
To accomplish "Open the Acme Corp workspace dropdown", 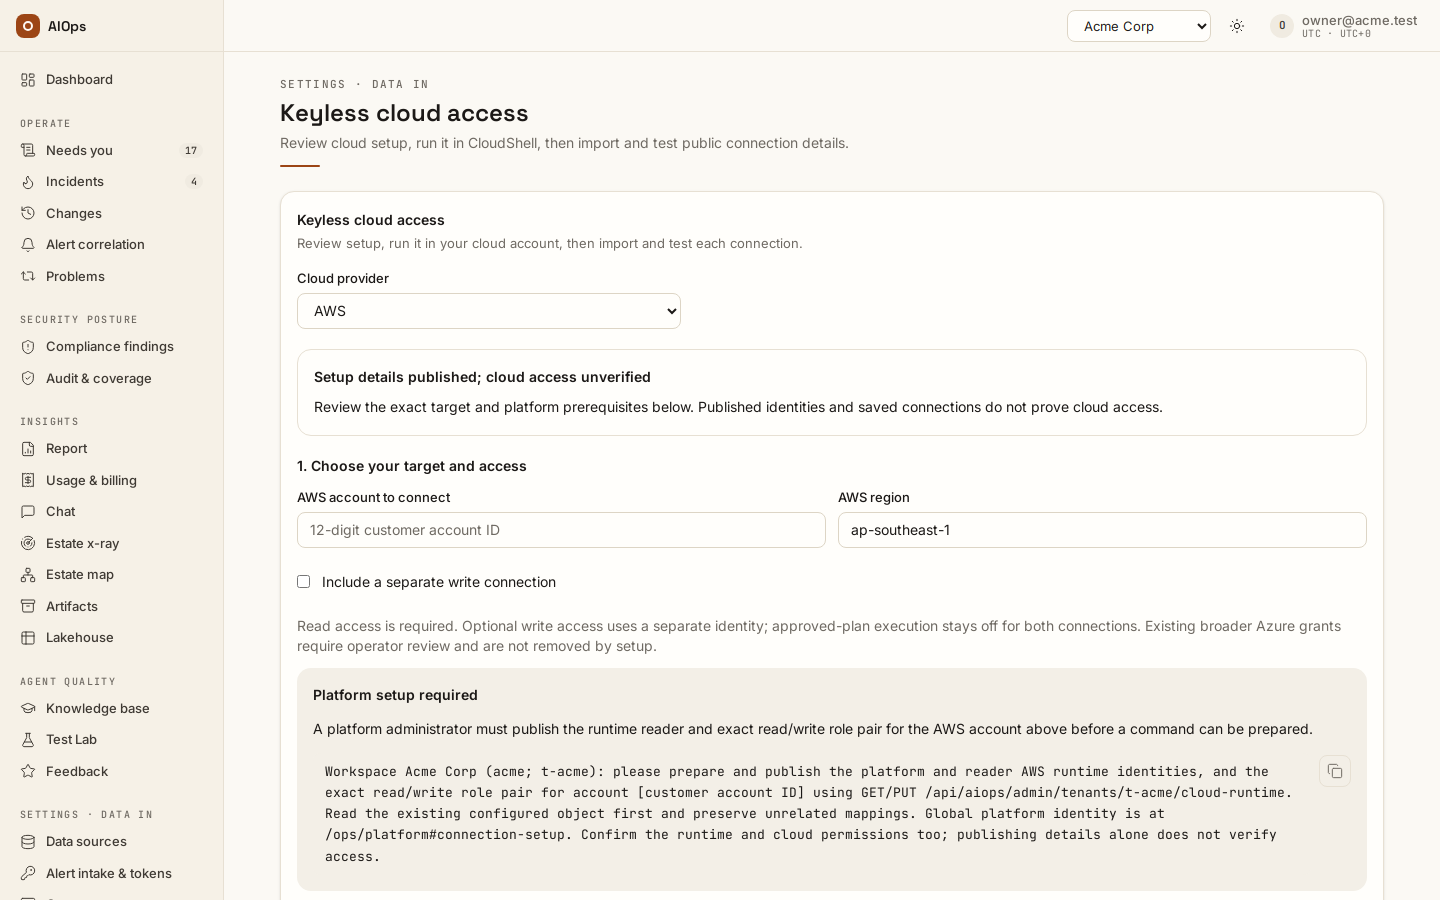I will pyautogui.click(x=1139, y=26).
